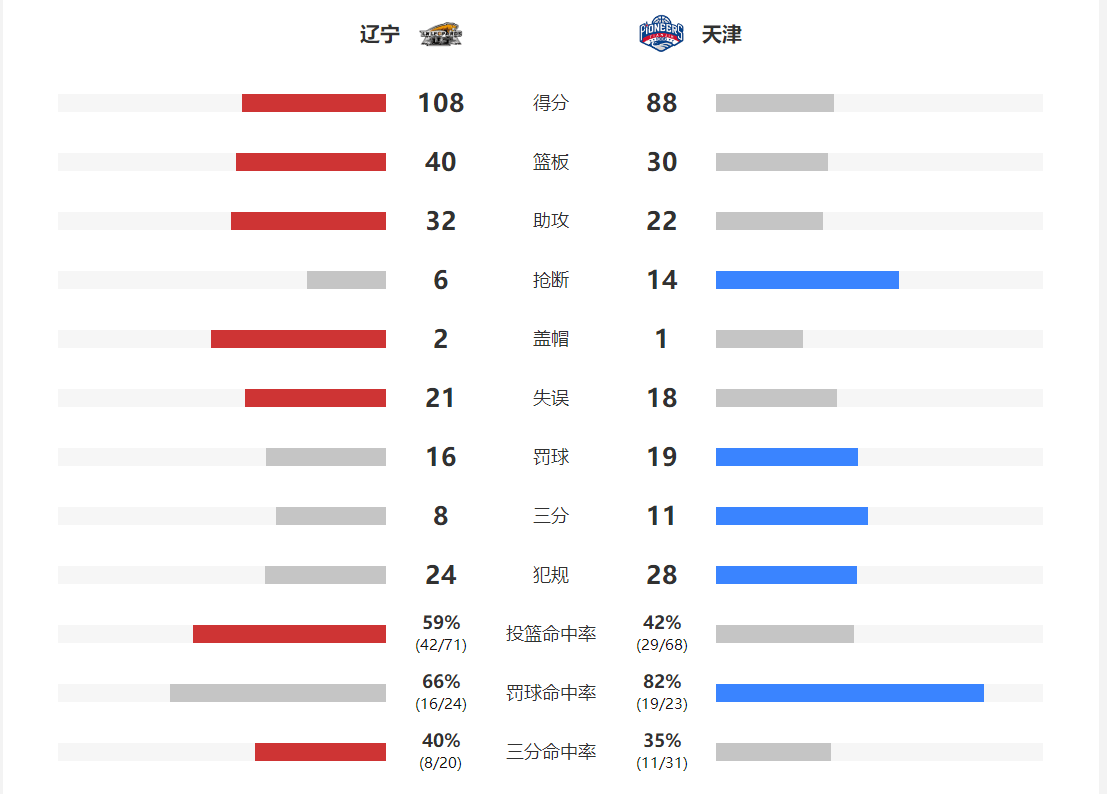Click Tianjin's blue 抢断 bar

(x=807, y=280)
